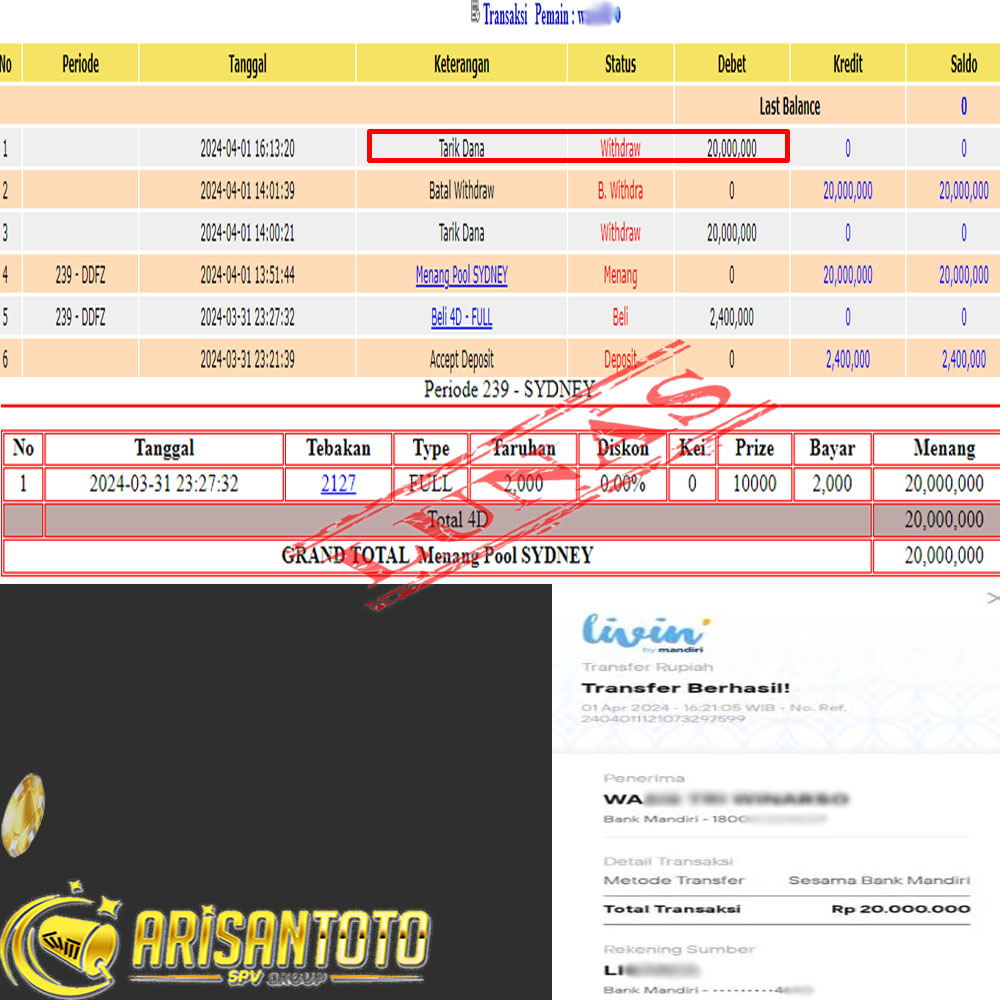Click the Kredit column header
The width and height of the screenshot is (1000, 1000).
coord(848,64)
